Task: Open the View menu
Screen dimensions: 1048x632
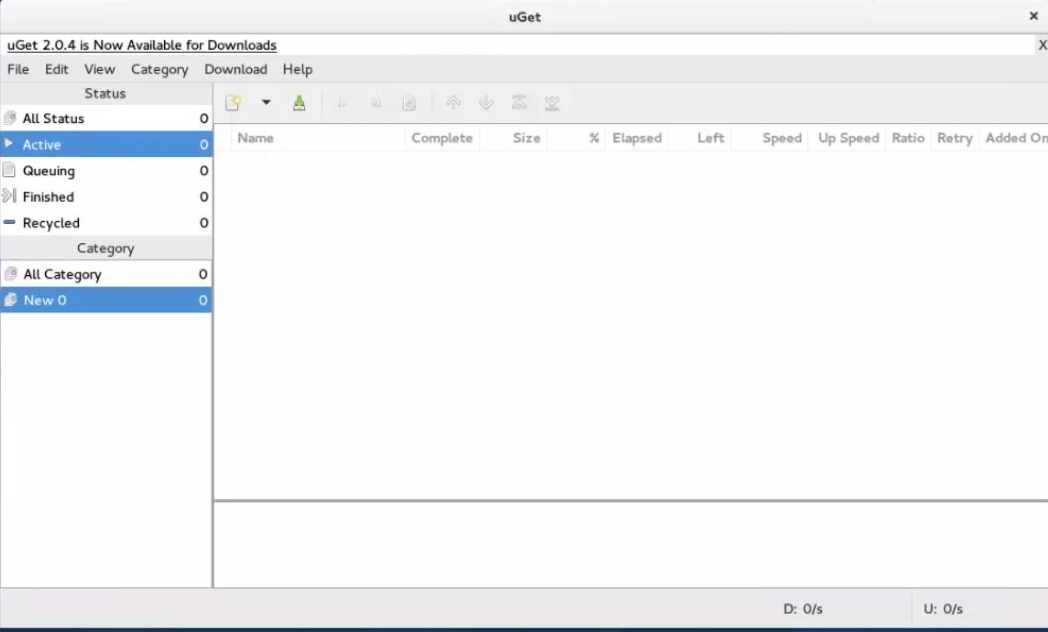Action: coord(100,69)
